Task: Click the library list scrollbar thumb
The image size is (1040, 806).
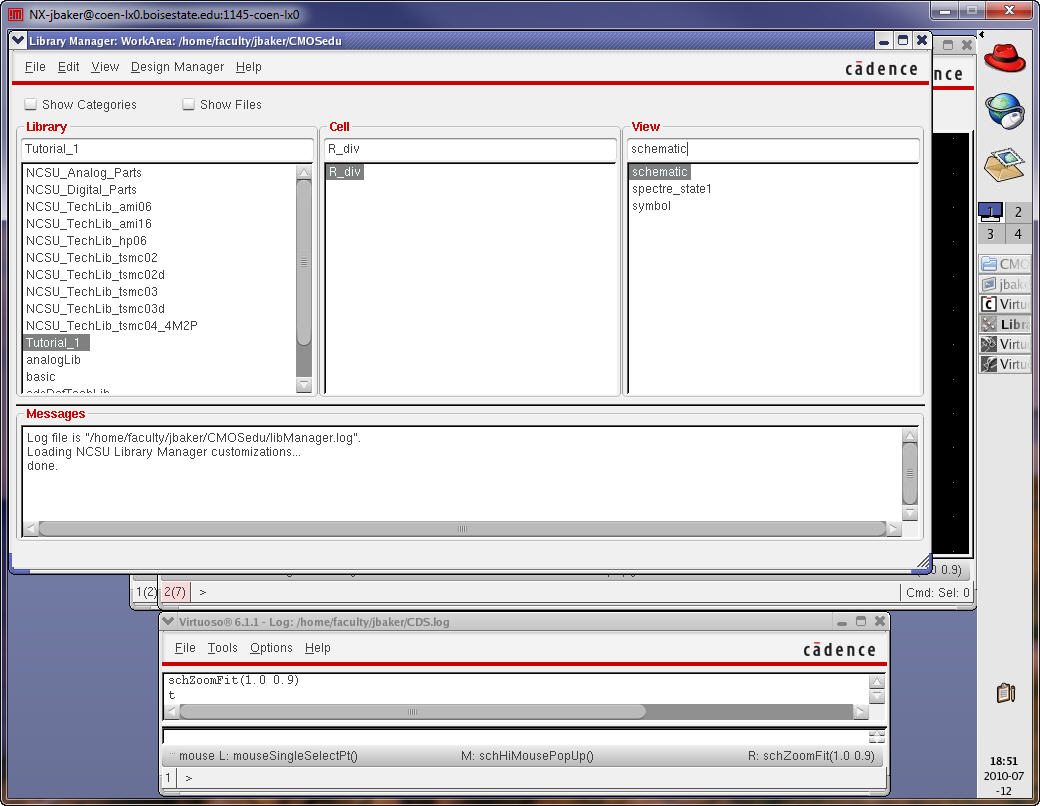Action: (304, 262)
